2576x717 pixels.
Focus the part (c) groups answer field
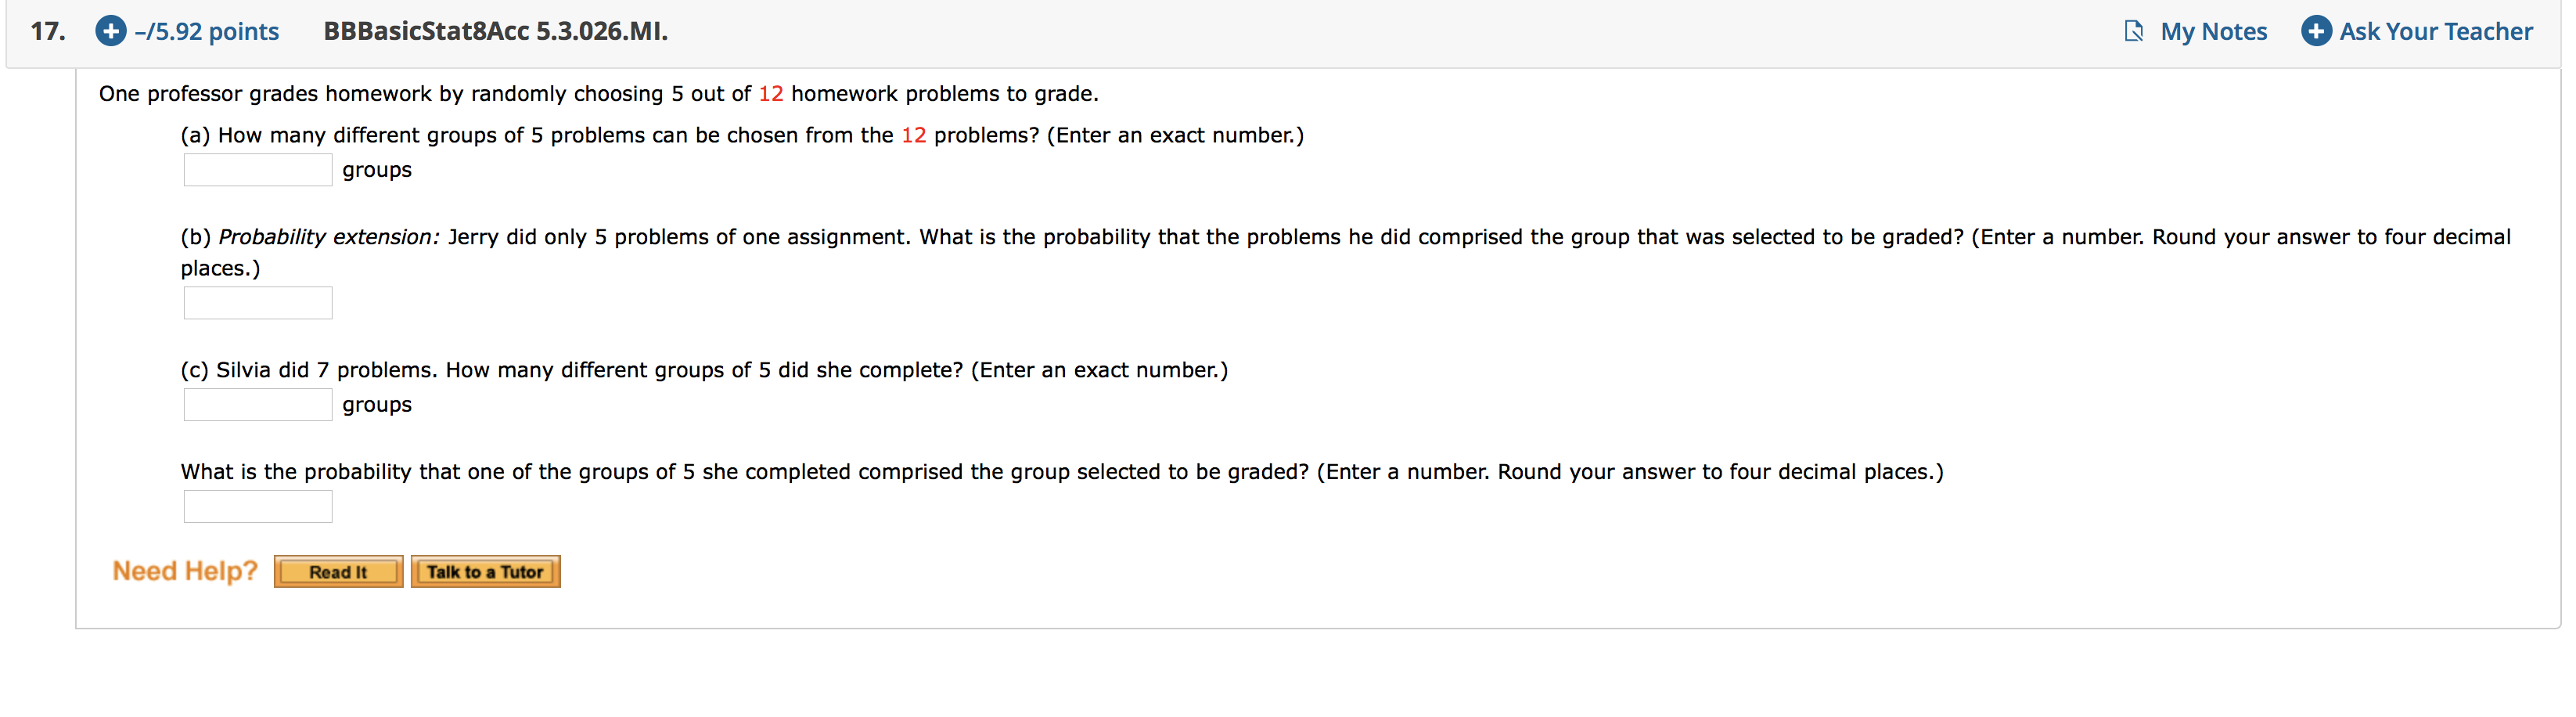pos(258,404)
